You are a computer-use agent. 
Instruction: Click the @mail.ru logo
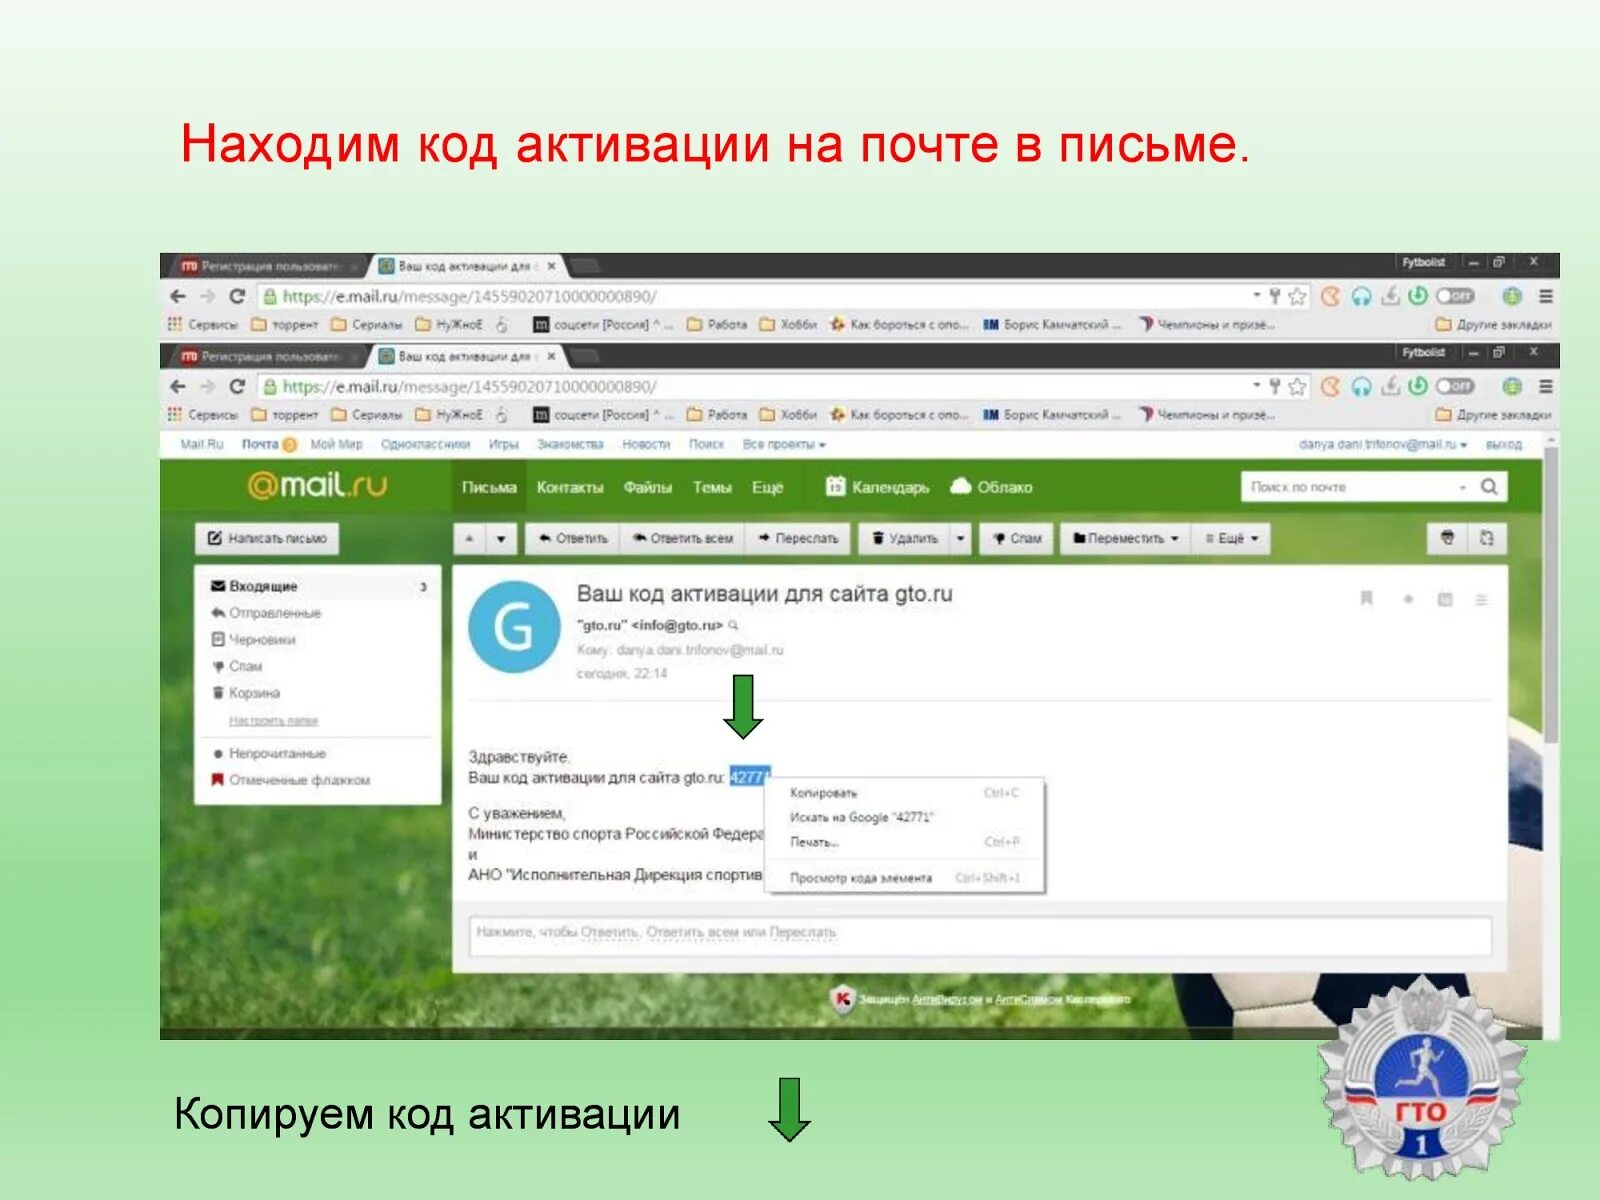point(317,486)
